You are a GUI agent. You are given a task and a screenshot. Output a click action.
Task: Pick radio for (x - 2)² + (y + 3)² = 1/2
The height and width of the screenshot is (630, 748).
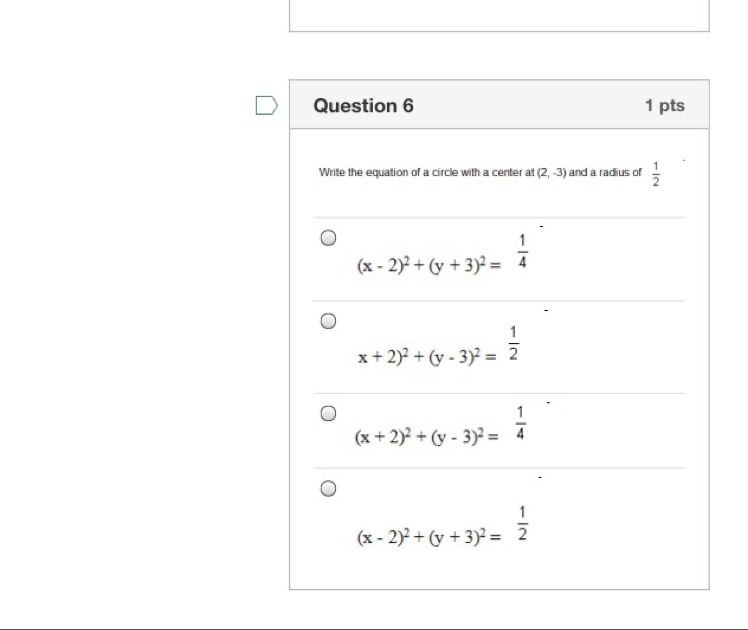[x=328, y=489]
